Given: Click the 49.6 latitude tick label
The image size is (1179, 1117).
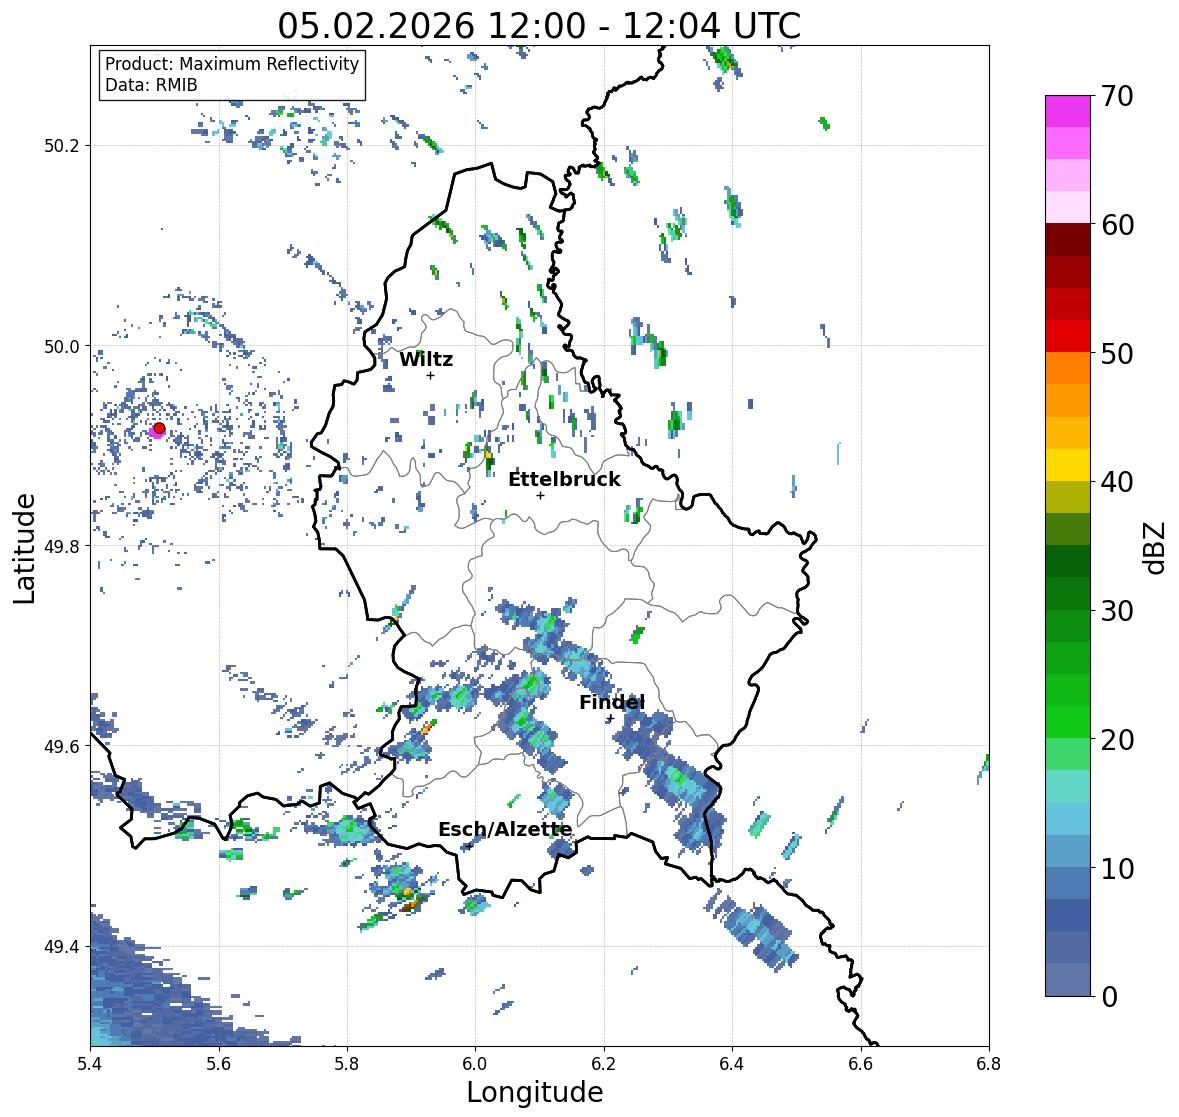Looking at the screenshot, I should tap(62, 746).
